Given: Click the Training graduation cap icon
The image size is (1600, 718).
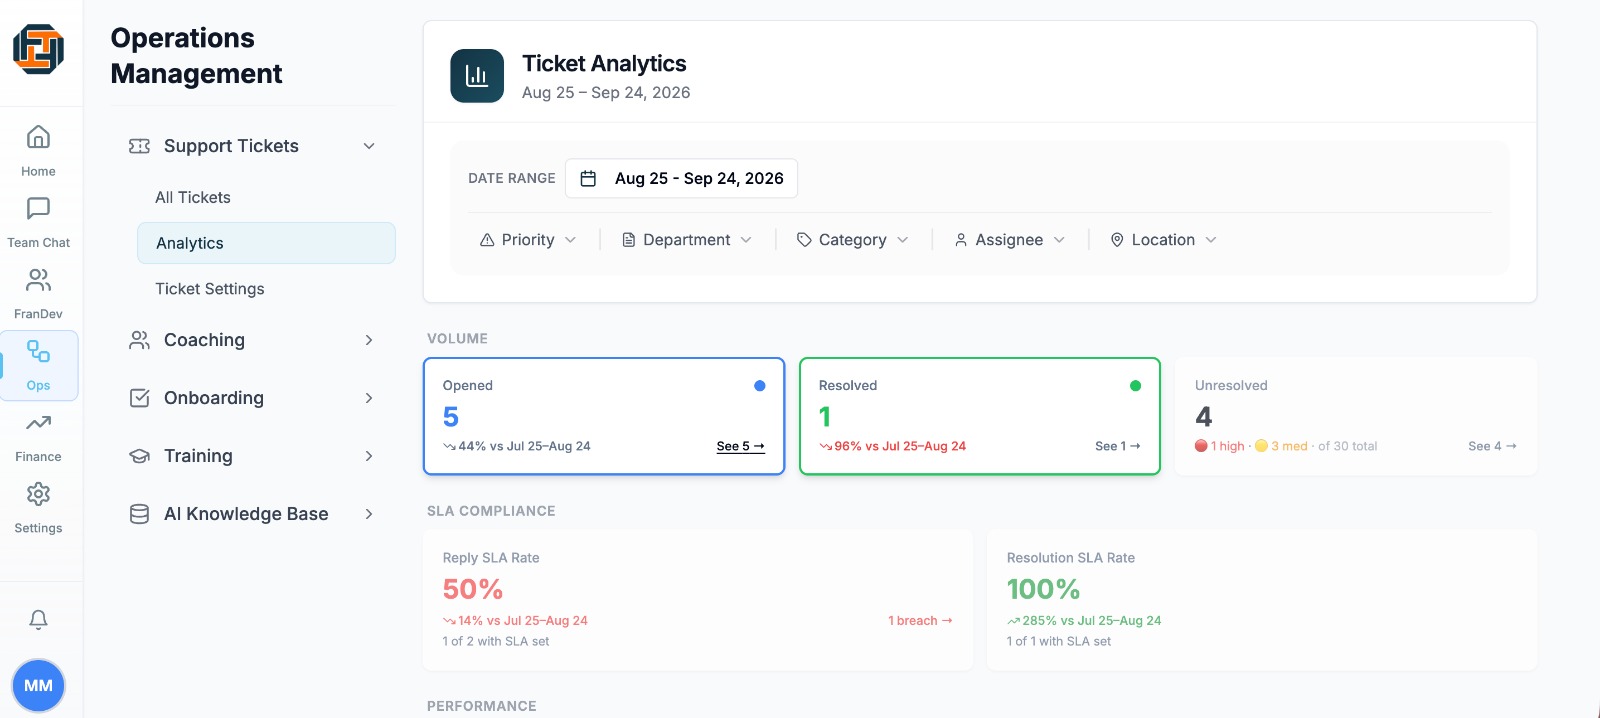Looking at the screenshot, I should pos(139,456).
